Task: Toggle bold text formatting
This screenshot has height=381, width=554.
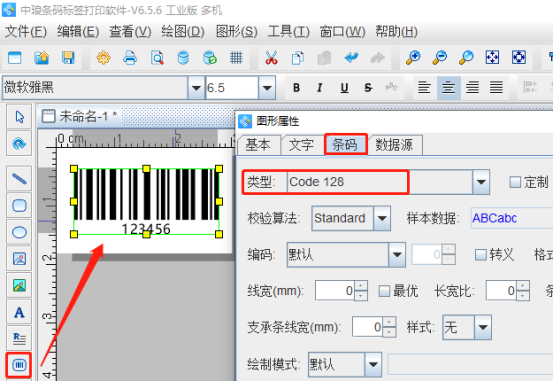Action: point(296,87)
